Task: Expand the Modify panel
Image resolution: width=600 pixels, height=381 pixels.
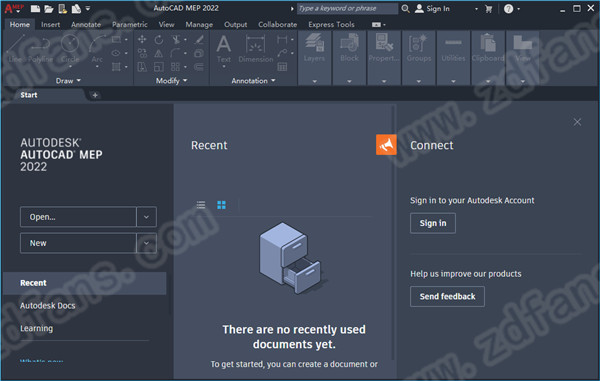Action: pos(171,81)
